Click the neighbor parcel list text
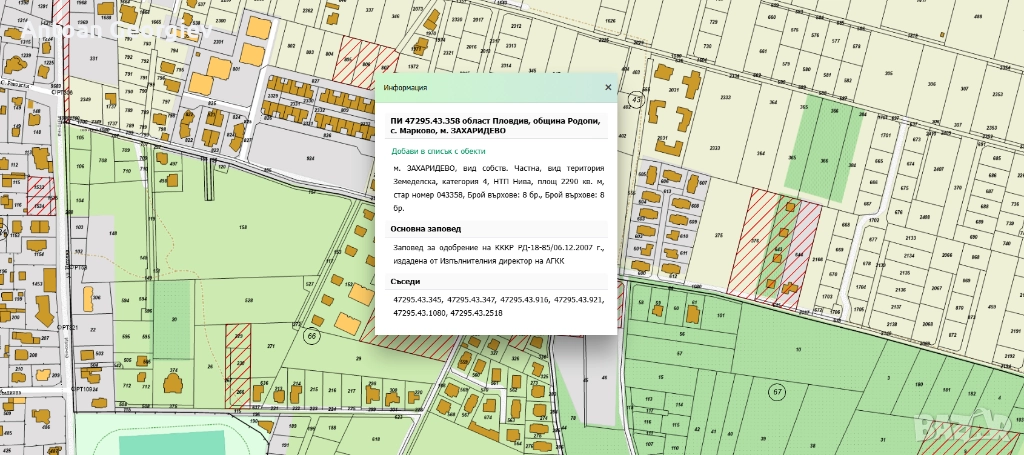 [497, 306]
